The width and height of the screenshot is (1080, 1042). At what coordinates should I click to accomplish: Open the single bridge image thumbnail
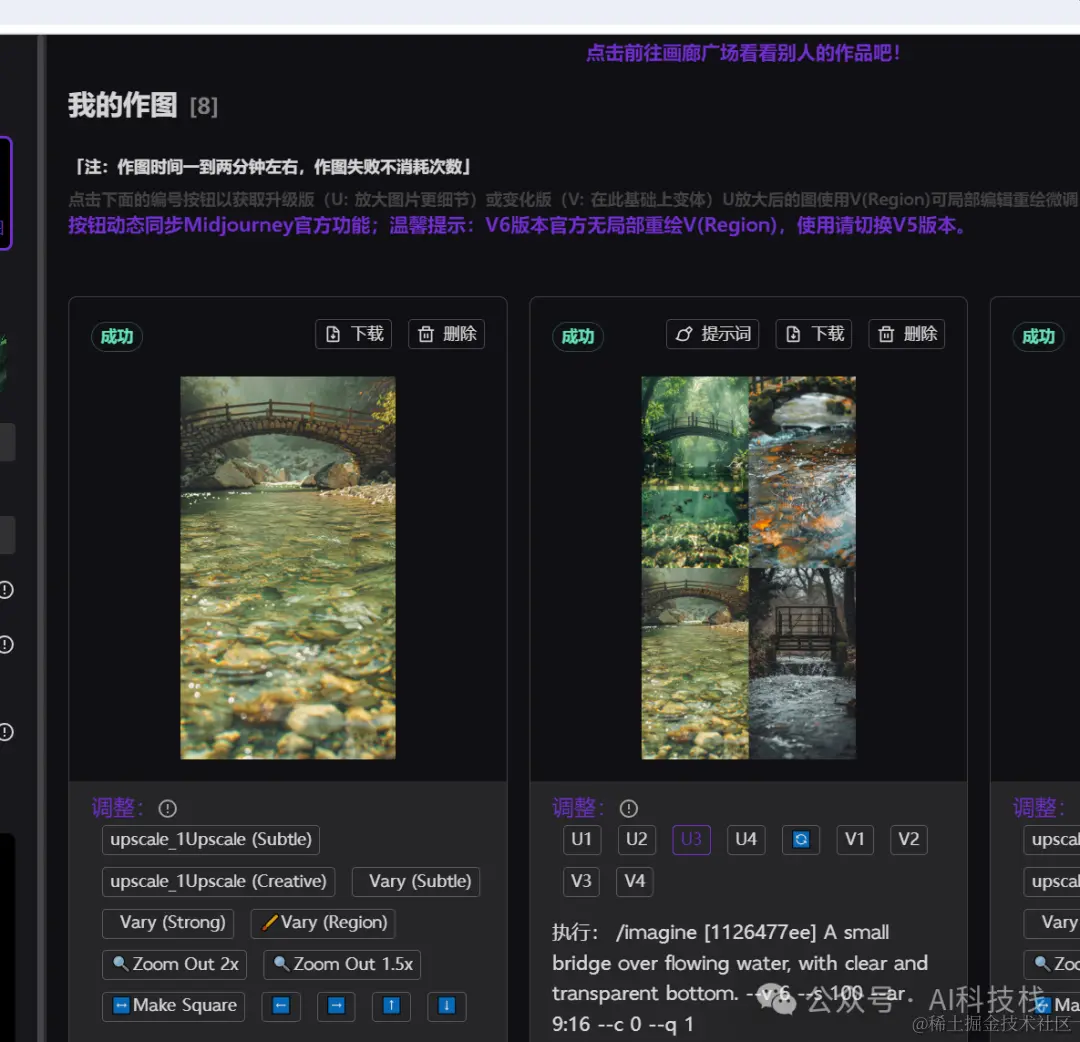pos(288,567)
